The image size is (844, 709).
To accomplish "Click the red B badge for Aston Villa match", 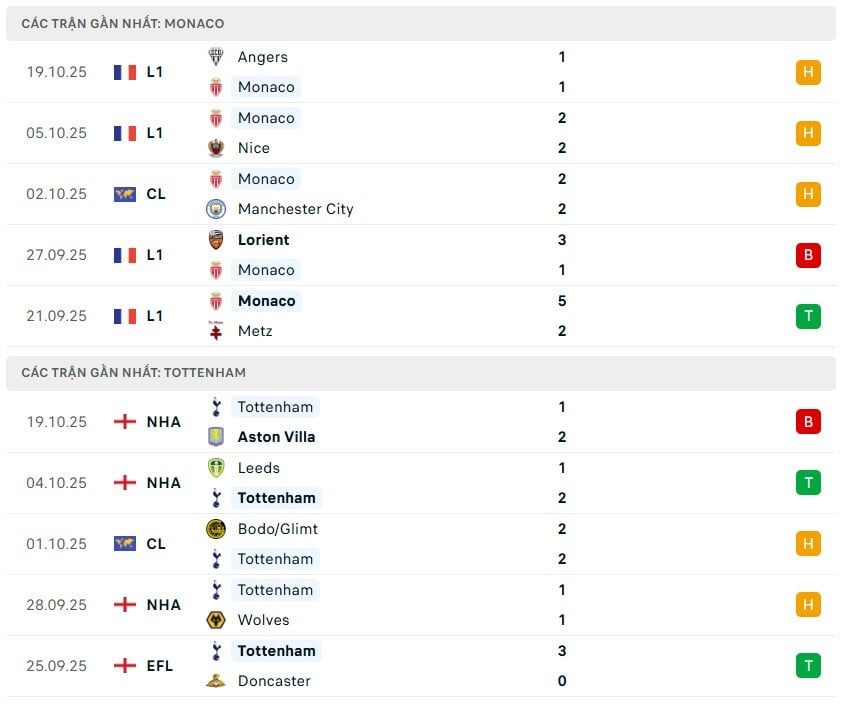I will pyautogui.click(x=808, y=422).
